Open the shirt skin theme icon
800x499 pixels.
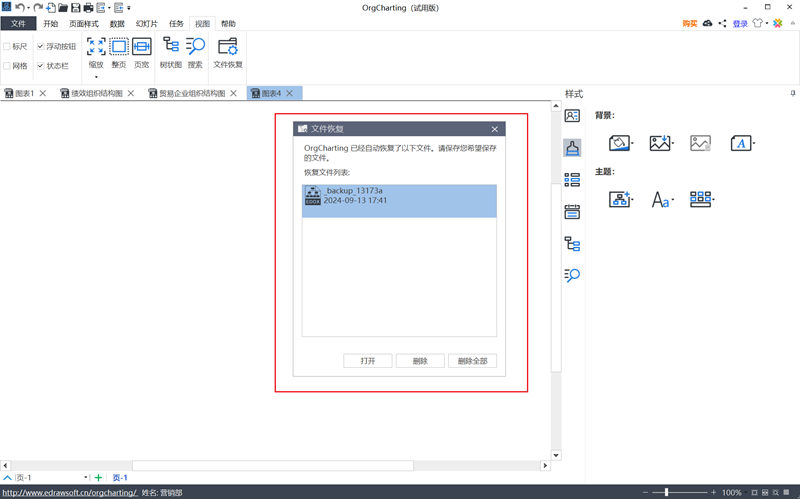coord(758,23)
